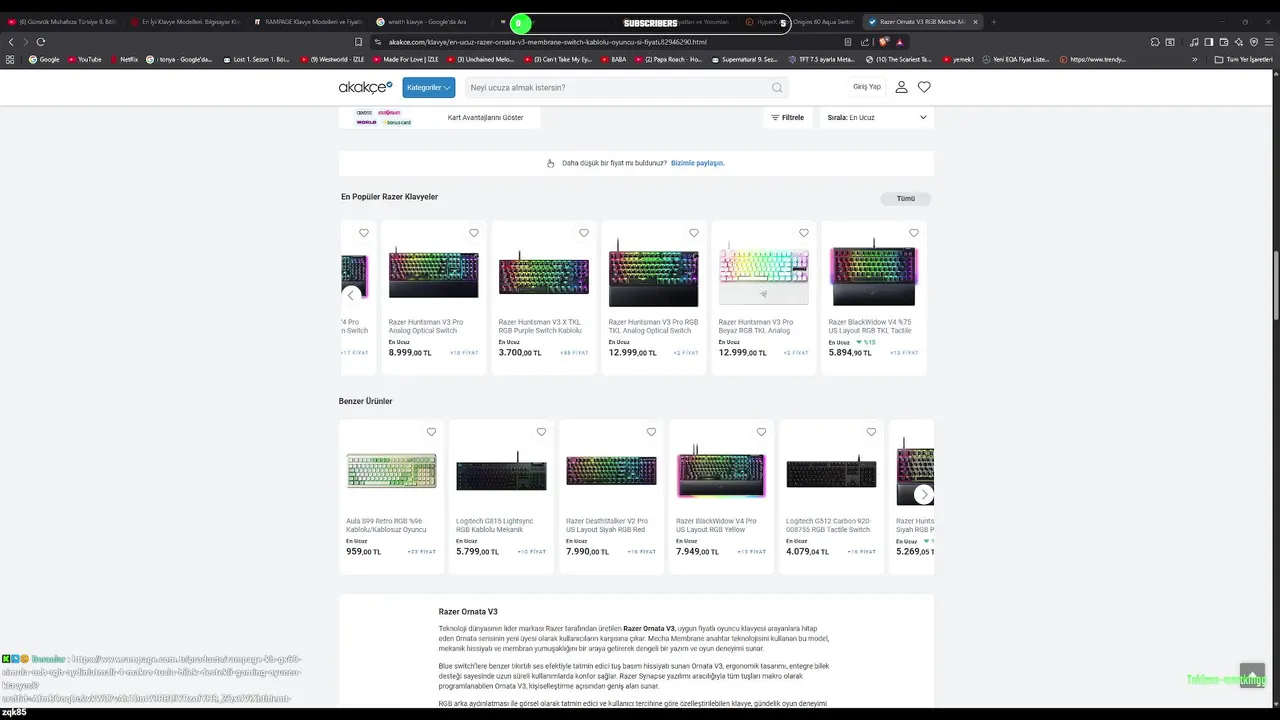Open Logitech G512 Carbon product title

click(827, 525)
